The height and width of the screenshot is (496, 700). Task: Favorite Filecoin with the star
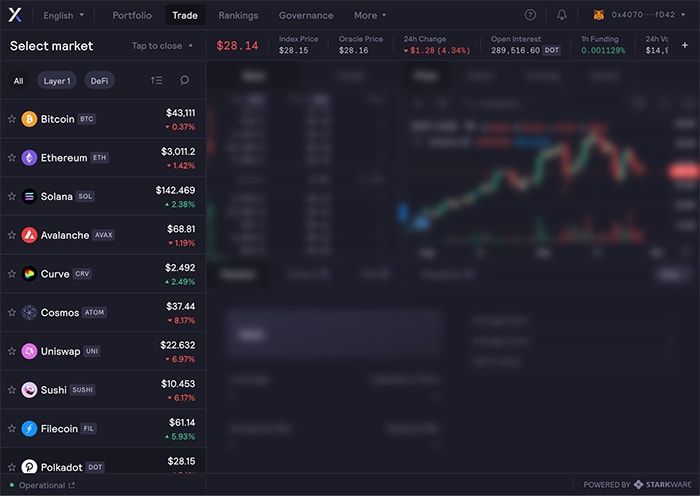pyautogui.click(x=12, y=429)
